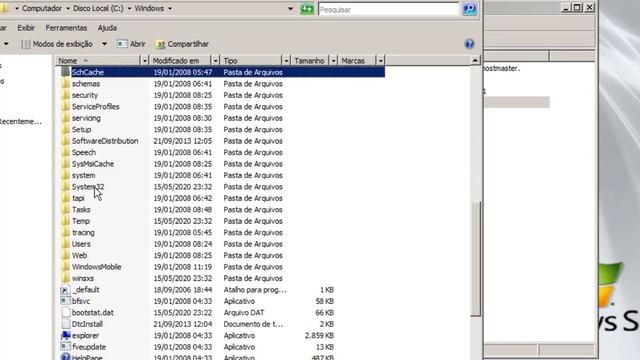Click the Pesquisar search field
640x360 pixels.
tap(389, 9)
